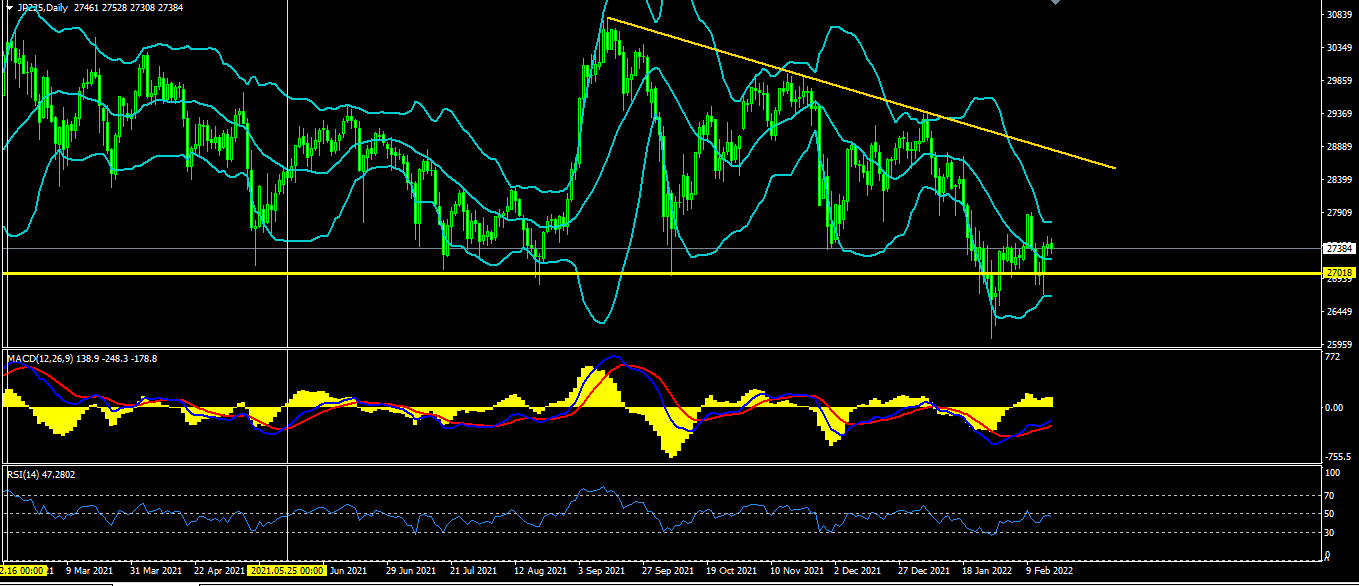Screen dimensions: 1359x586
Task: Click the 28399 level on the price scale
Action: click(1338, 180)
